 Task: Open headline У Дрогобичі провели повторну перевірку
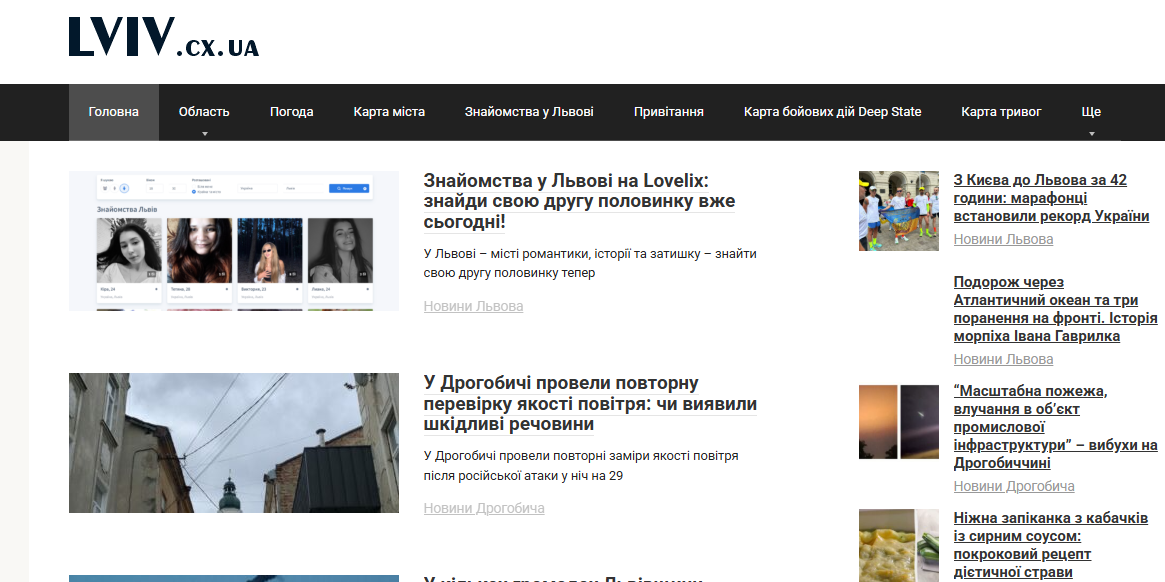click(591, 404)
